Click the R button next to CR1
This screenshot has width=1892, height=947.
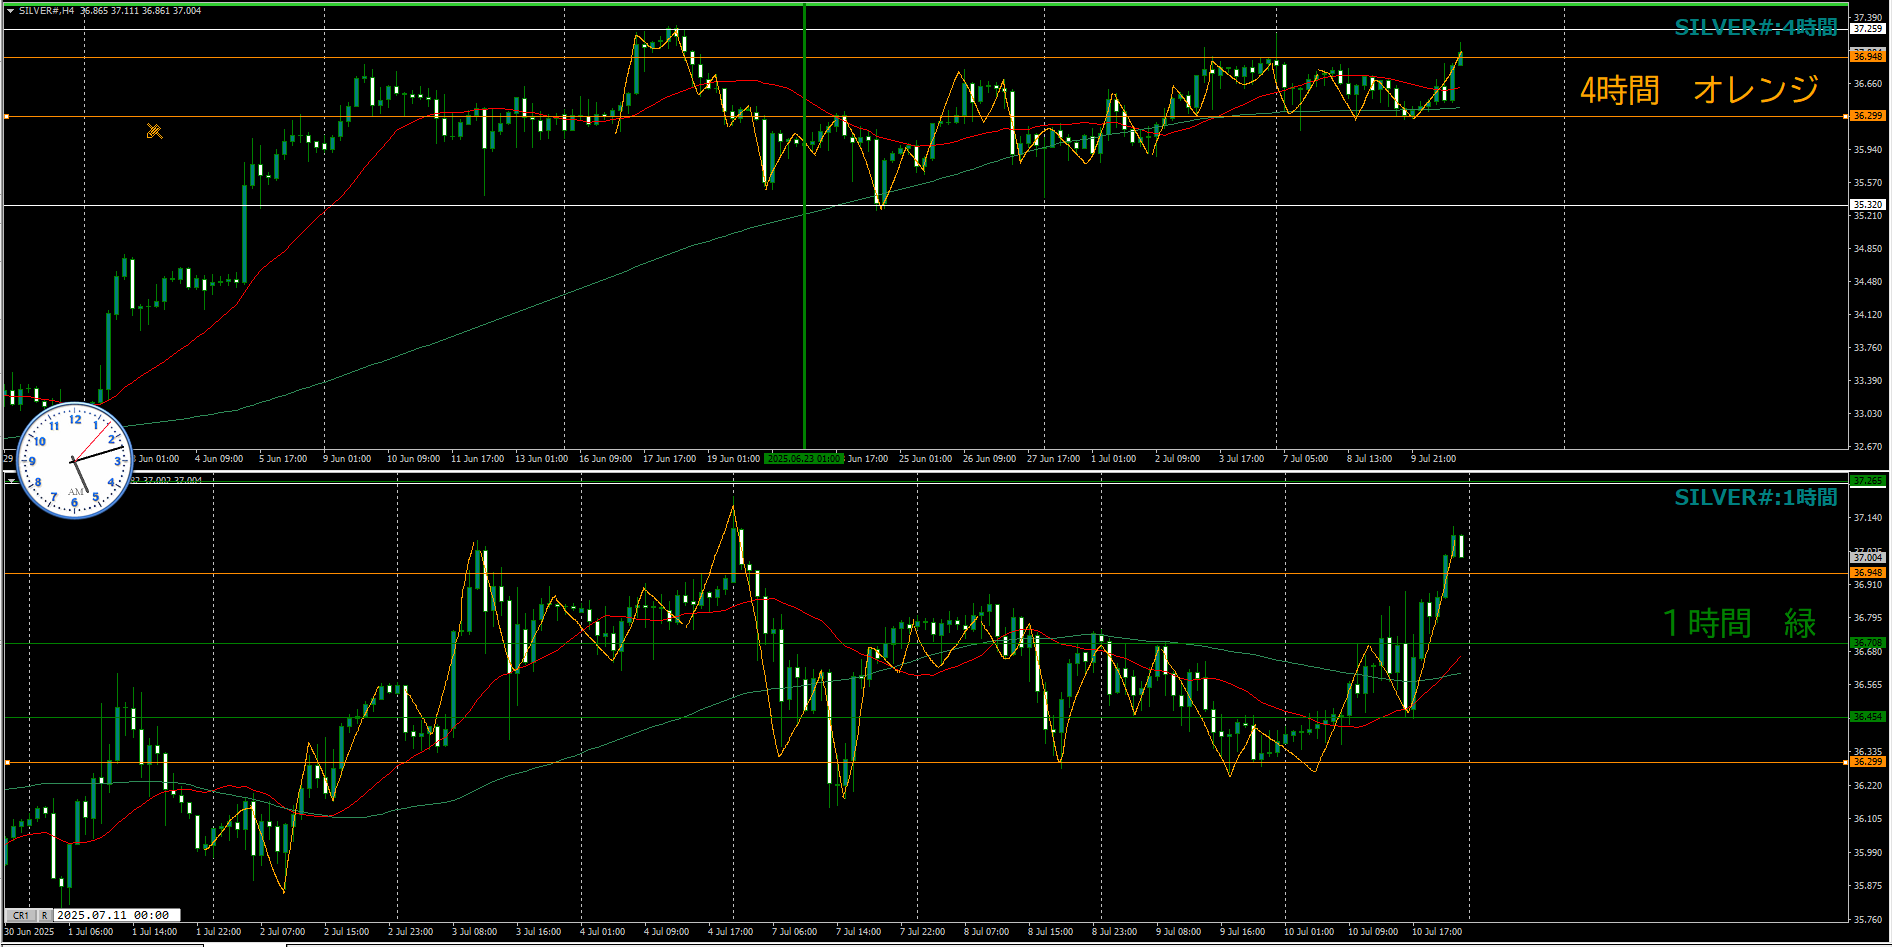(x=45, y=915)
